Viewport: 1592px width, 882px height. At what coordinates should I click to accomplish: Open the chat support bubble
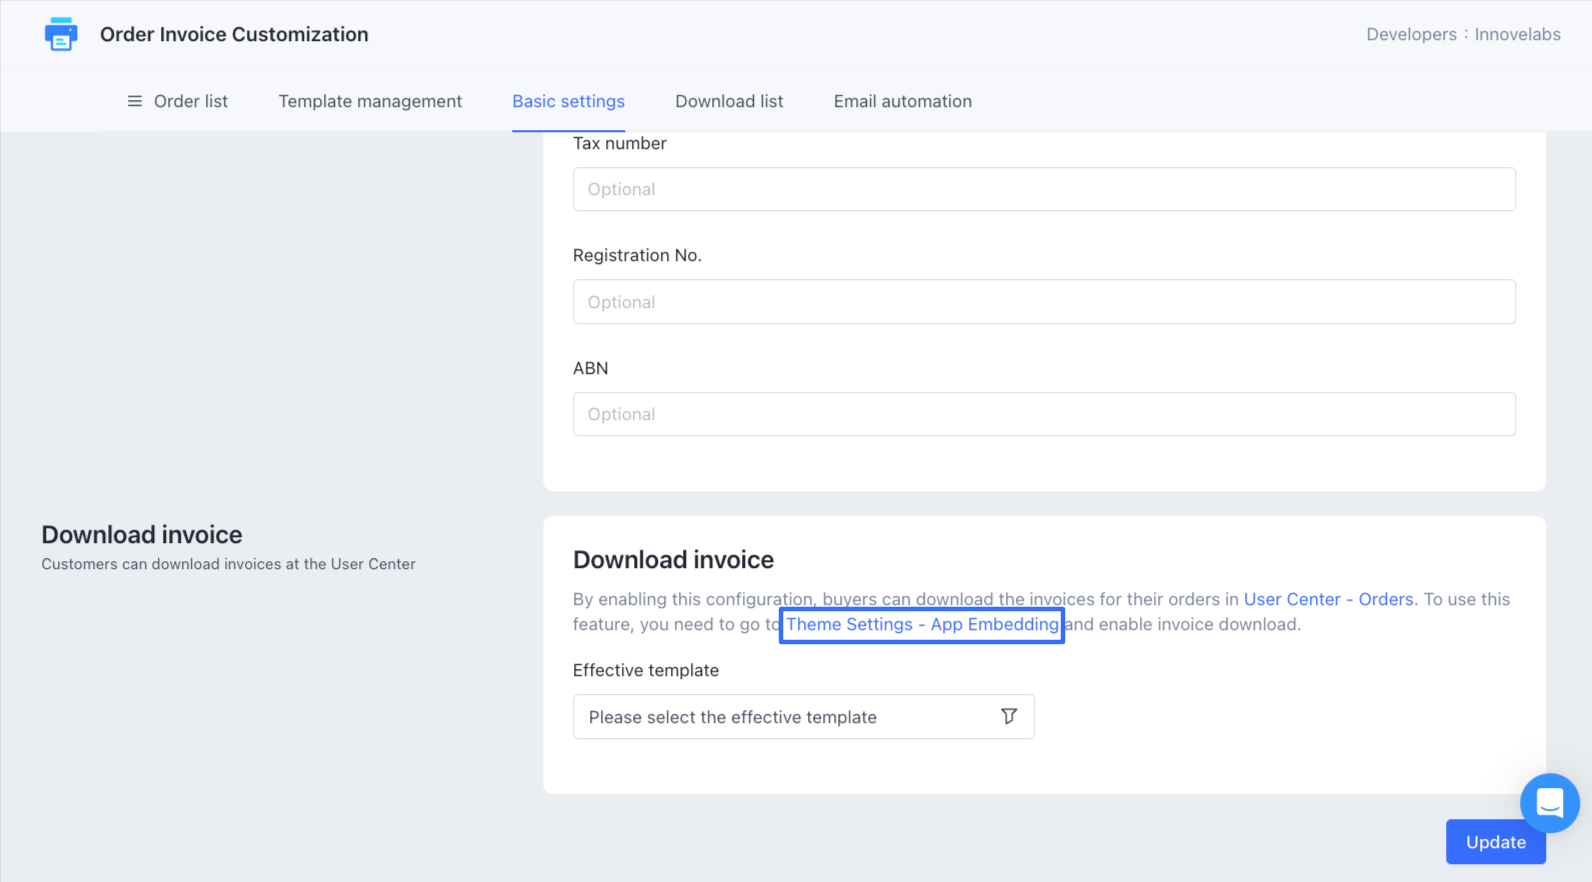[x=1549, y=802]
